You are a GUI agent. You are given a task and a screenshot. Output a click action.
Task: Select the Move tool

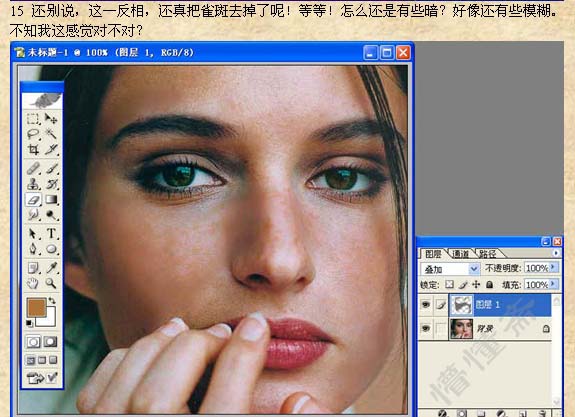pos(51,118)
